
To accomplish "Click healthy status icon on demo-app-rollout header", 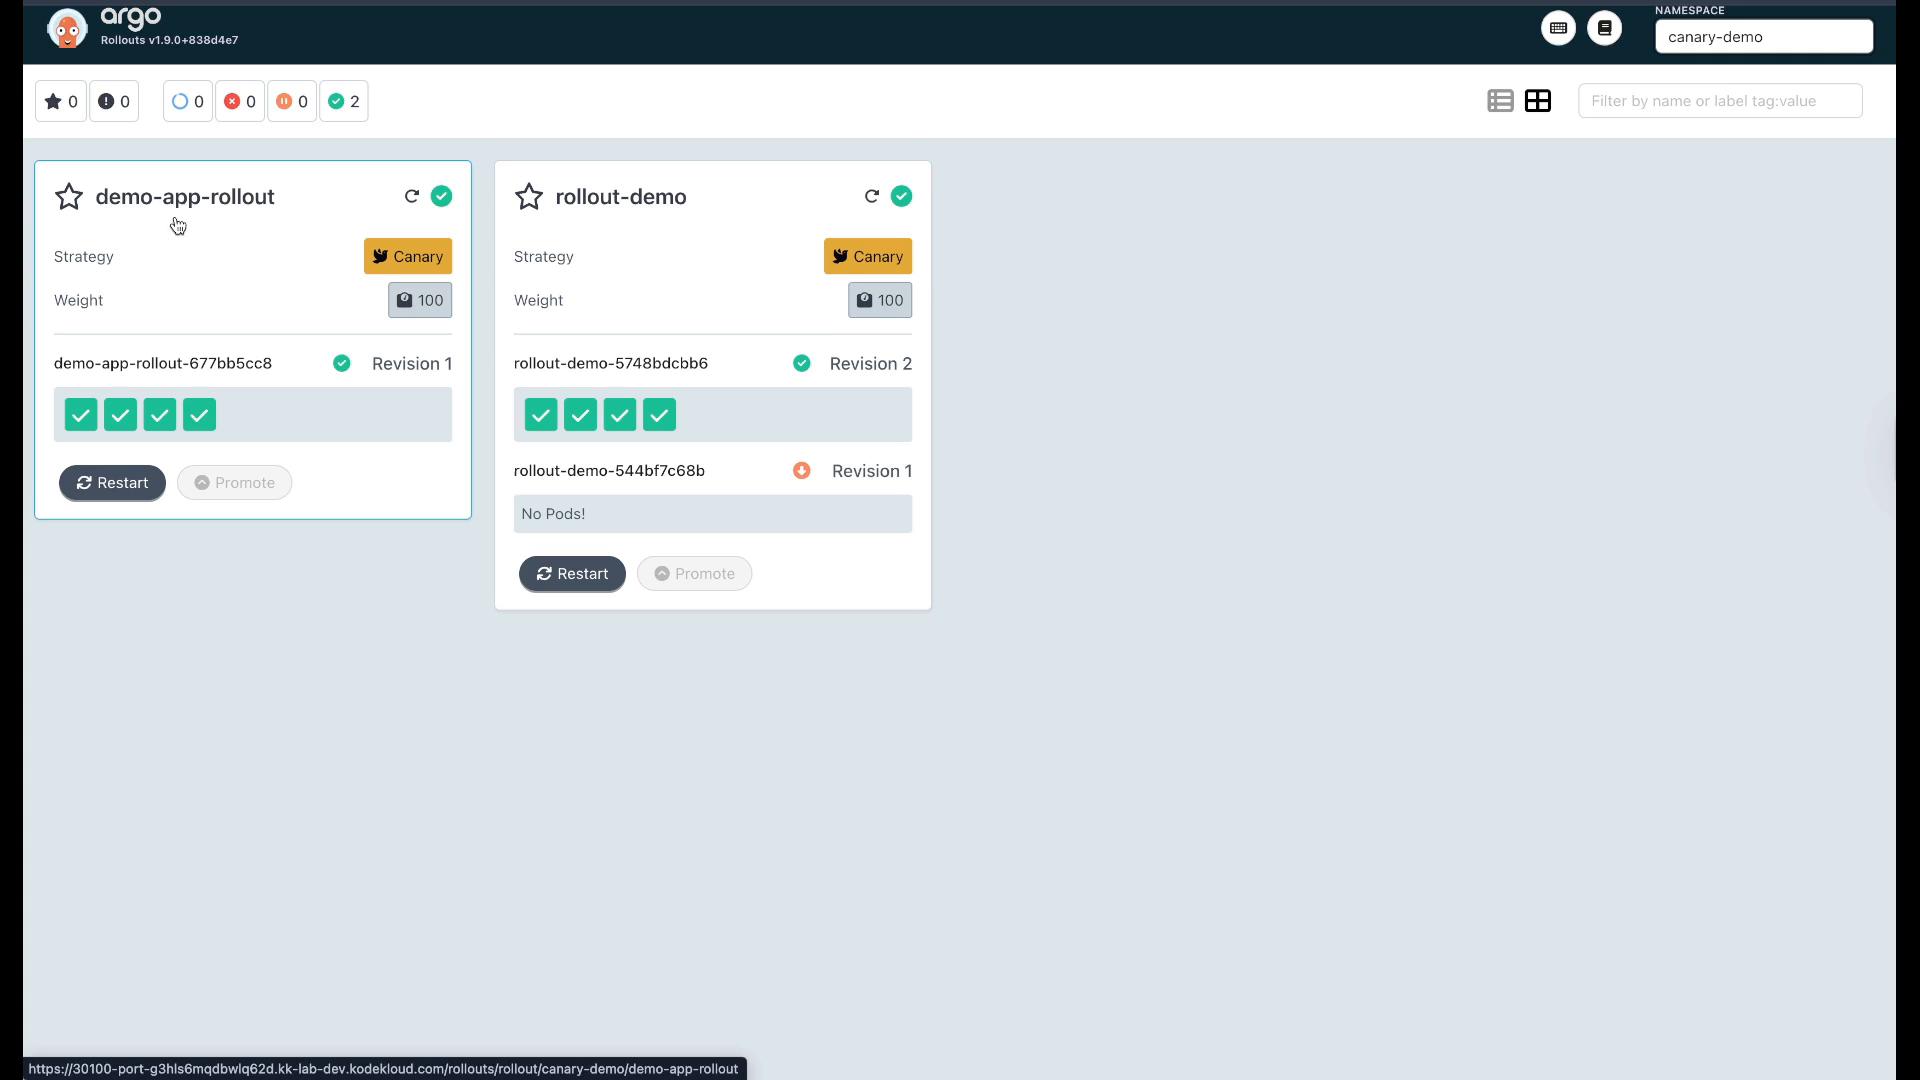I will pos(441,196).
